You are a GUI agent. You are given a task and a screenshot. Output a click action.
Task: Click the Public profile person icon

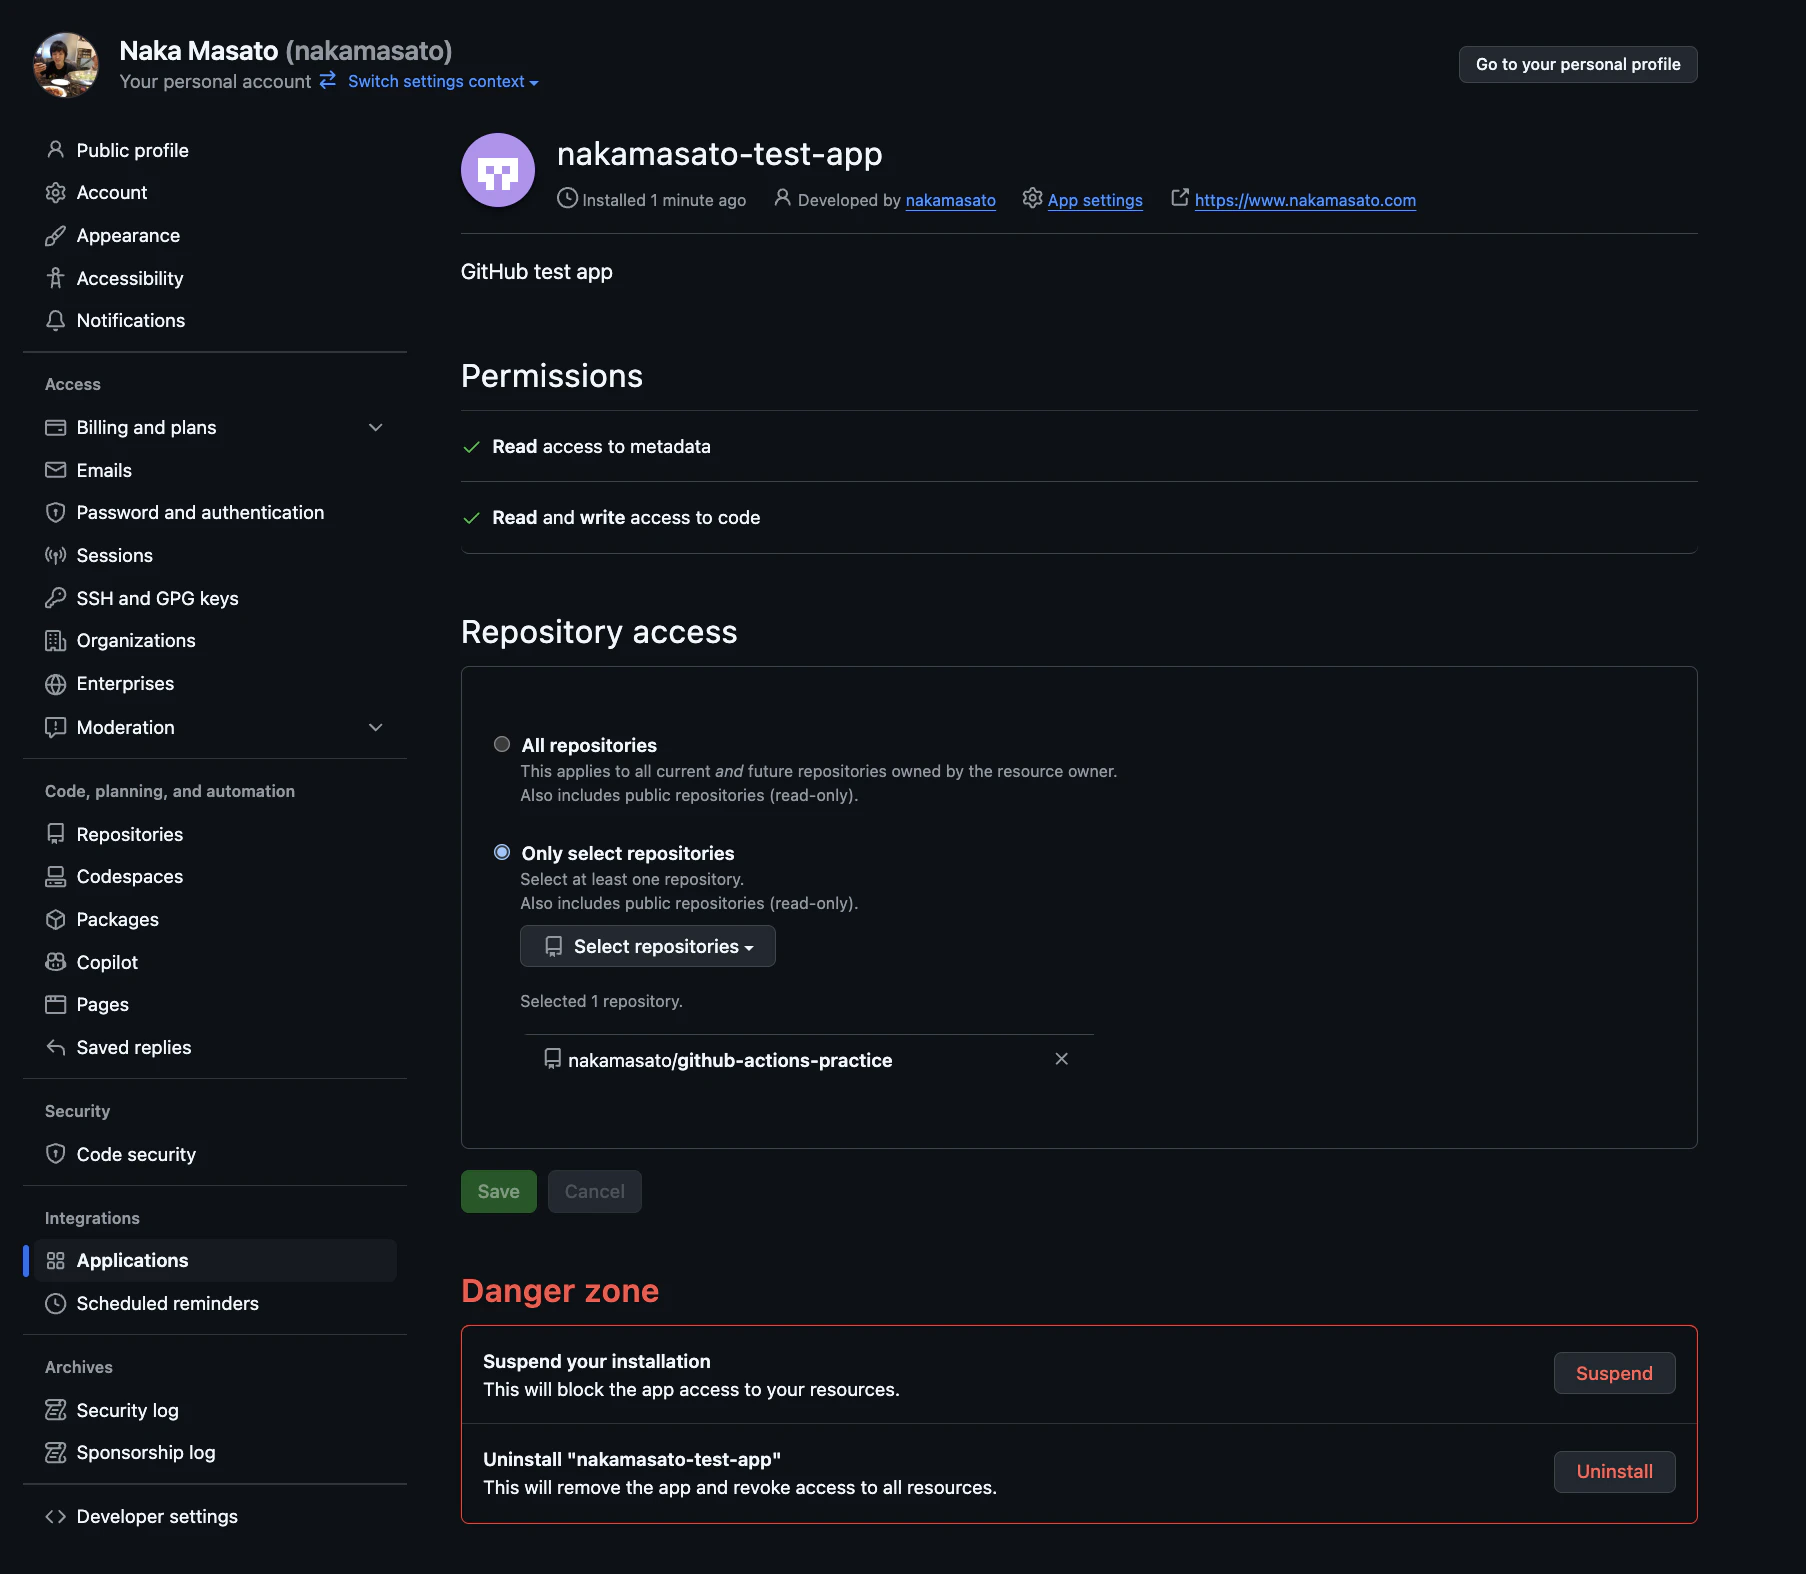click(56, 150)
